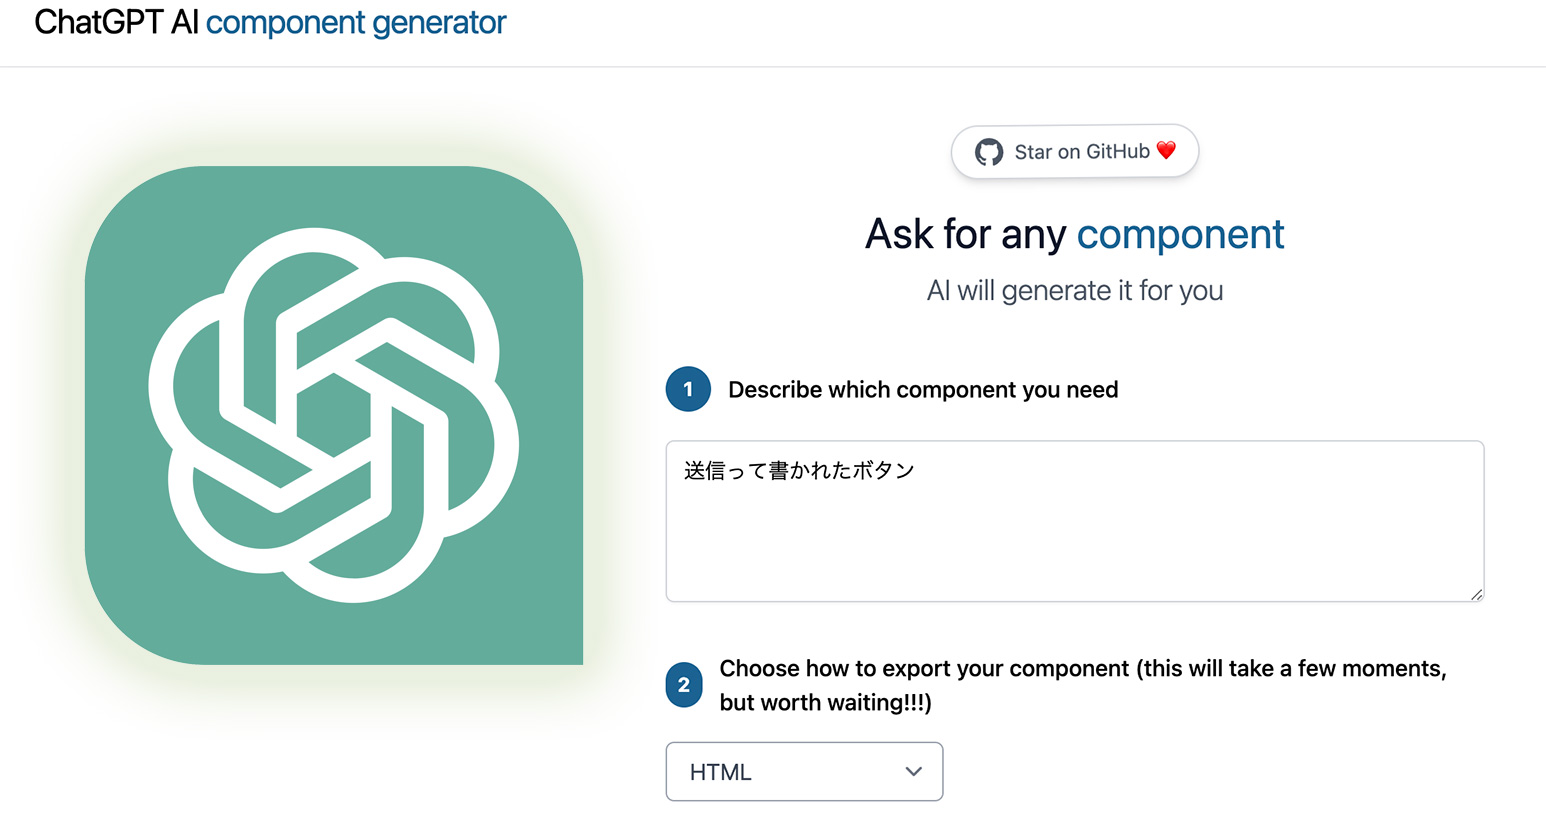The image size is (1546, 832).
Task: Open the component generator link in header
Action: tap(356, 22)
